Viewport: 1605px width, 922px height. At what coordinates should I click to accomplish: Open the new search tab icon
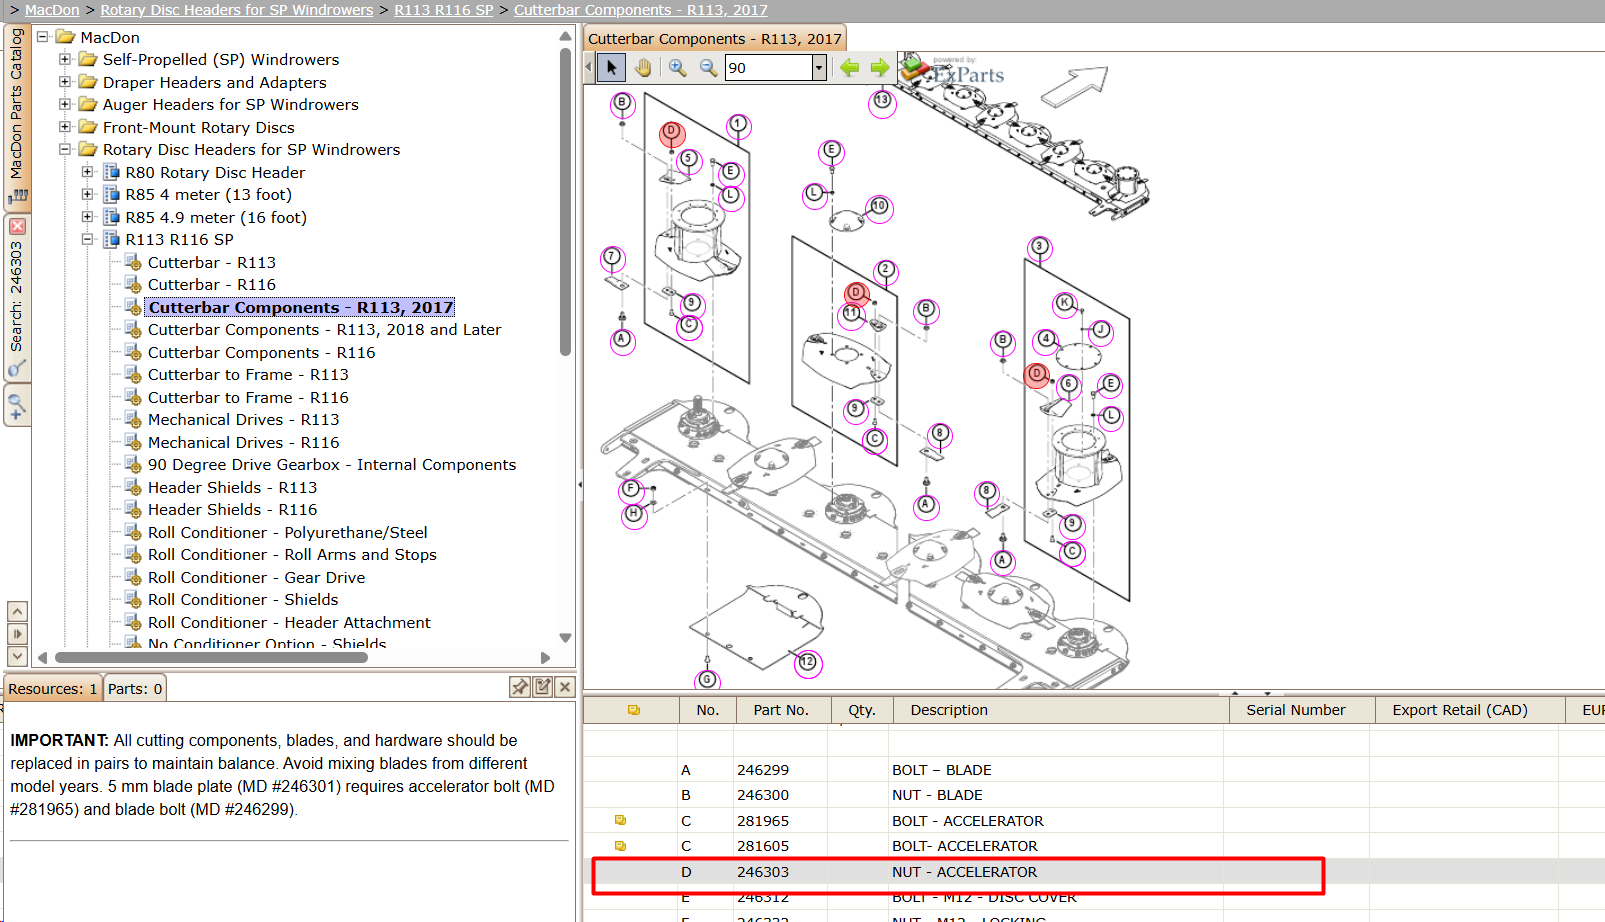16,406
